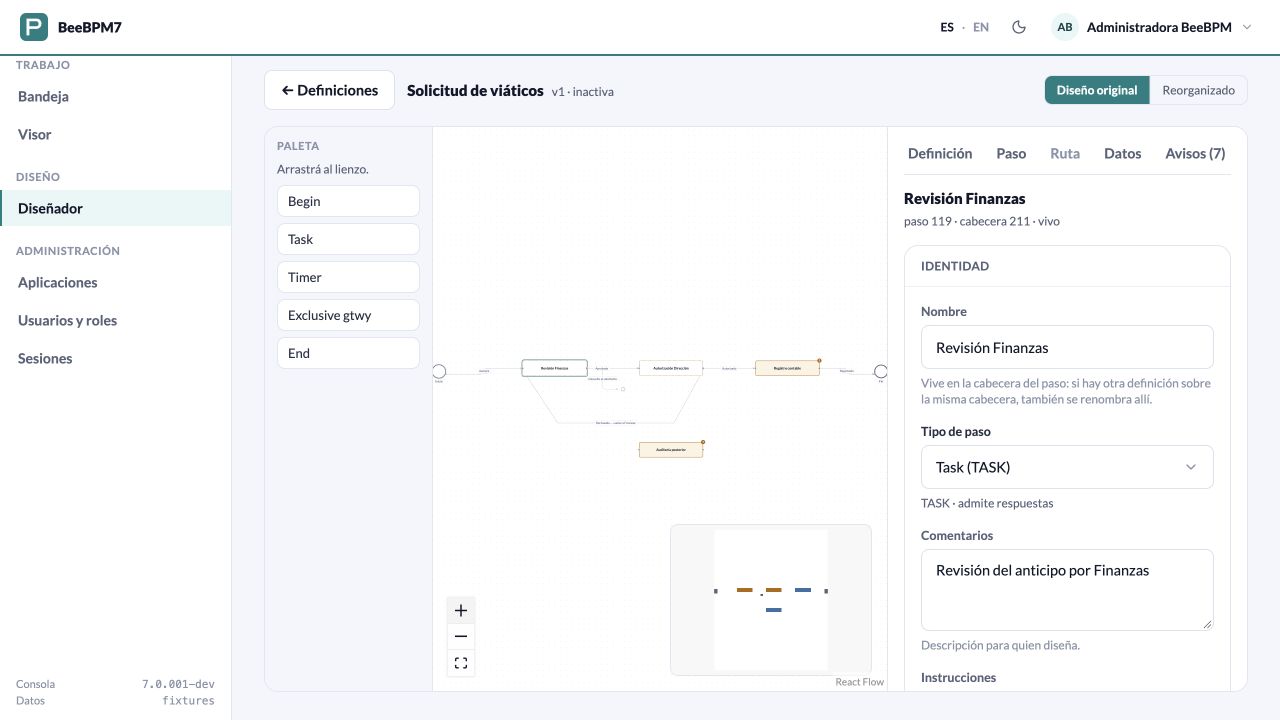Open Usuarios y roles

pos(115,320)
